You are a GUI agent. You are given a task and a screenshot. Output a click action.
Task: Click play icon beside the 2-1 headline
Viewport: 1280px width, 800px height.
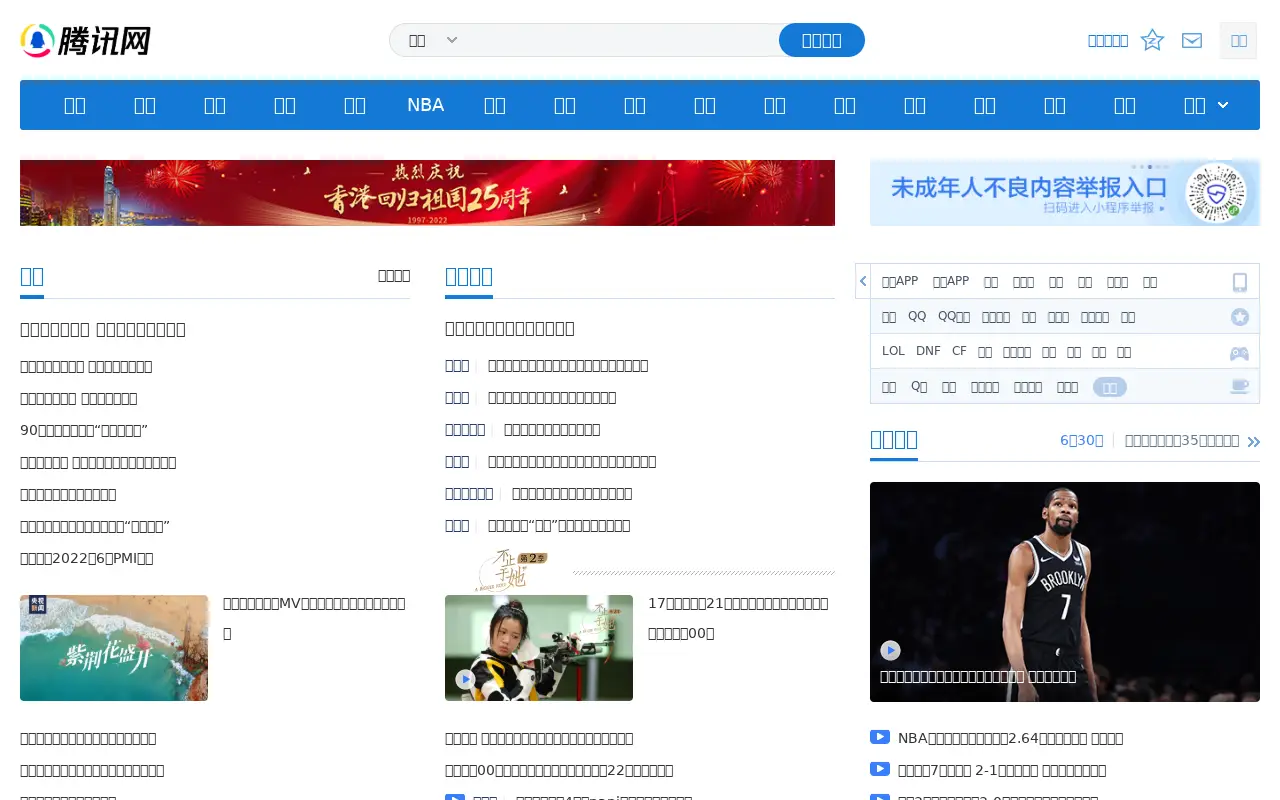[x=880, y=769]
